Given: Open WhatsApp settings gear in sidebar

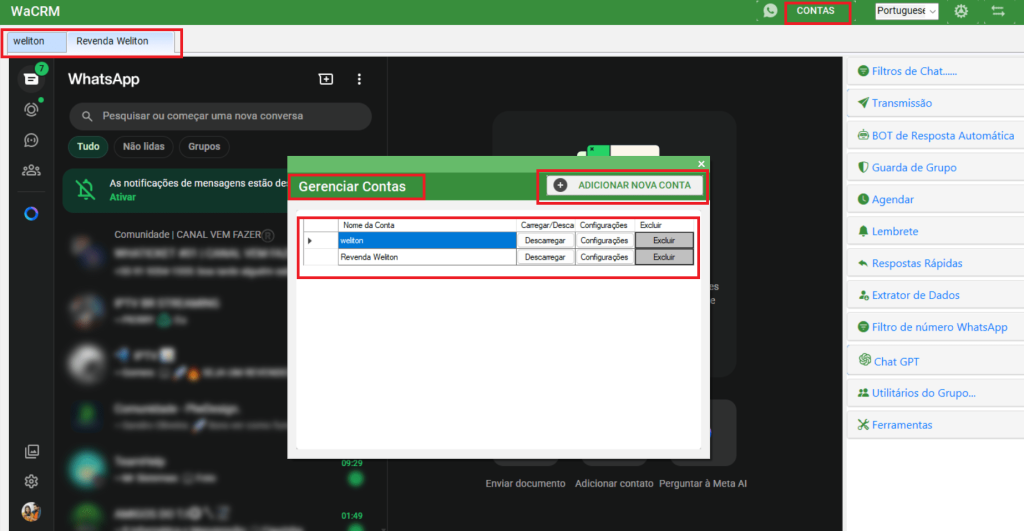Looking at the screenshot, I should [31, 481].
